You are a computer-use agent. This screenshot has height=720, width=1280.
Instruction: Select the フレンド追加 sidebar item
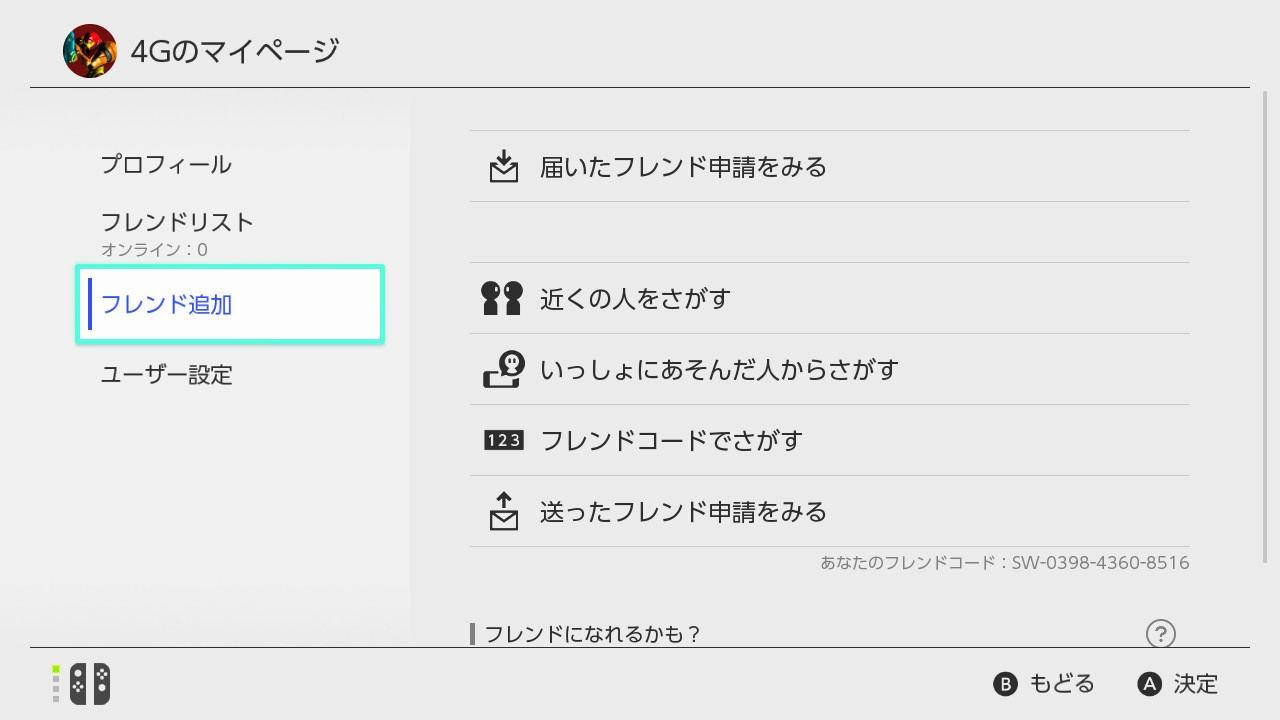point(230,304)
